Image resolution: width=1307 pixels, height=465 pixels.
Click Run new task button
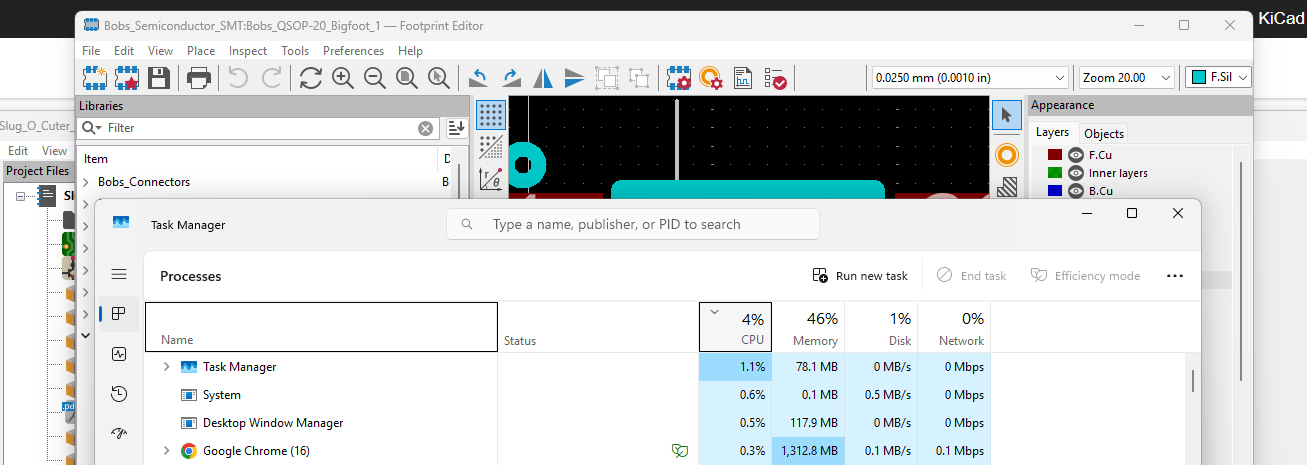(x=860, y=276)
